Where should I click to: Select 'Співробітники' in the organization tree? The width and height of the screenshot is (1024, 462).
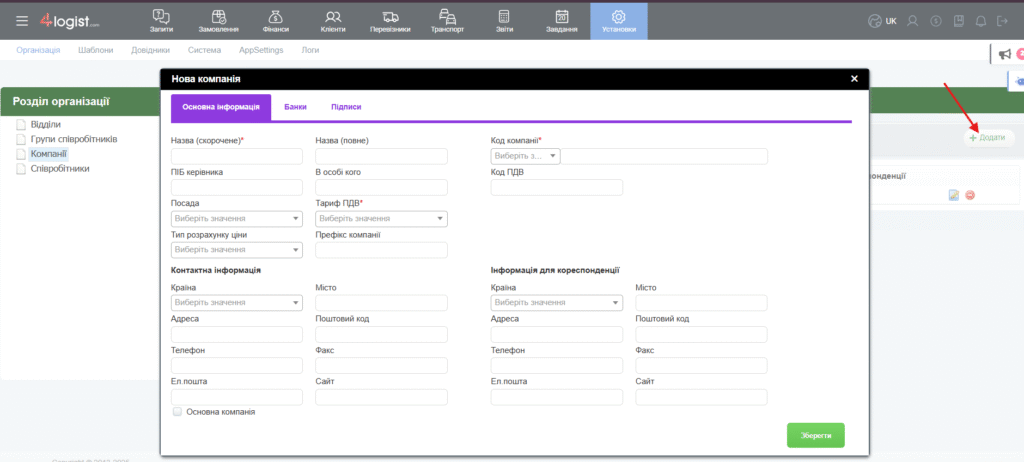(60, 169)
